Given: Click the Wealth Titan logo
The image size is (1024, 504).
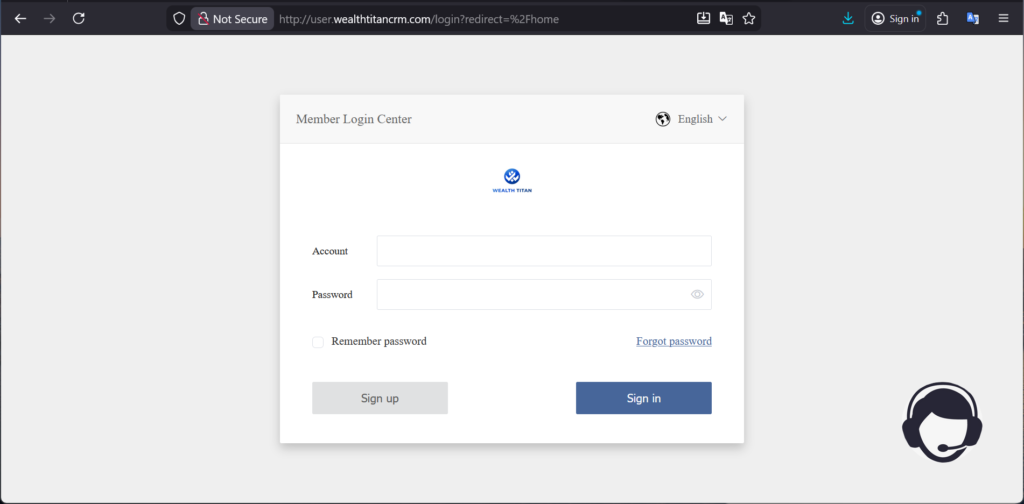Looking at the screenshot, I should tap(512, 180).
